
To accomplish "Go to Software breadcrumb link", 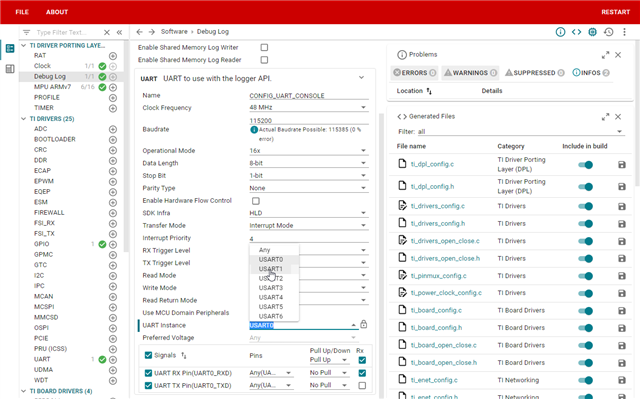I will coord(174,31).
